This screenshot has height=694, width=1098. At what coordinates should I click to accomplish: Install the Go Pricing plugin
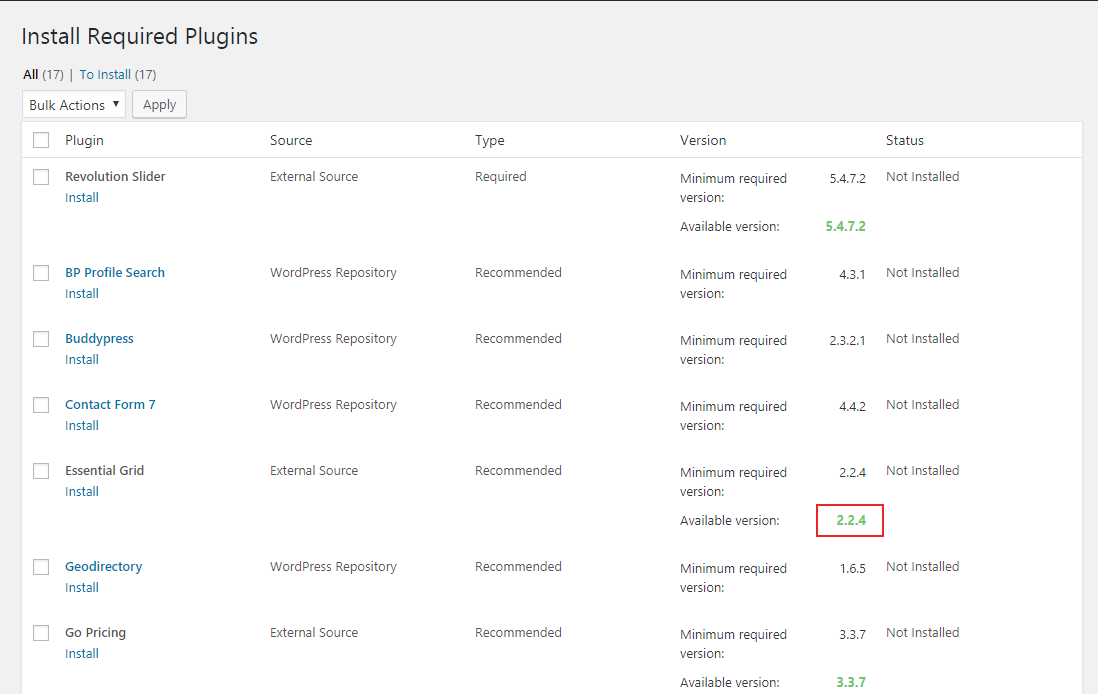coord(82,653)
